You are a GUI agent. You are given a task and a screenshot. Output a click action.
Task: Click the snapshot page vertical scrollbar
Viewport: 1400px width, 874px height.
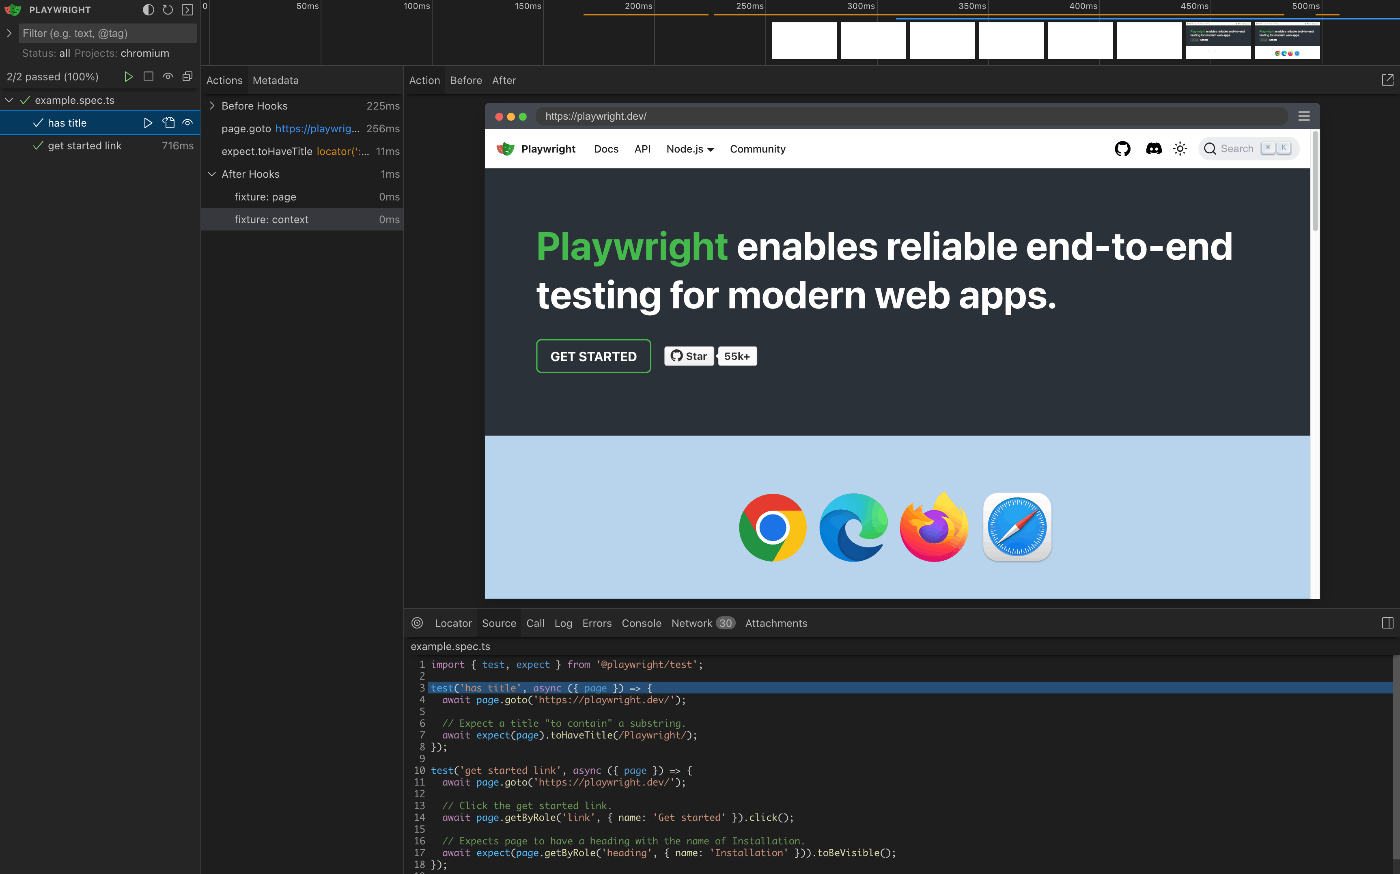click(x=1315, y=181)
